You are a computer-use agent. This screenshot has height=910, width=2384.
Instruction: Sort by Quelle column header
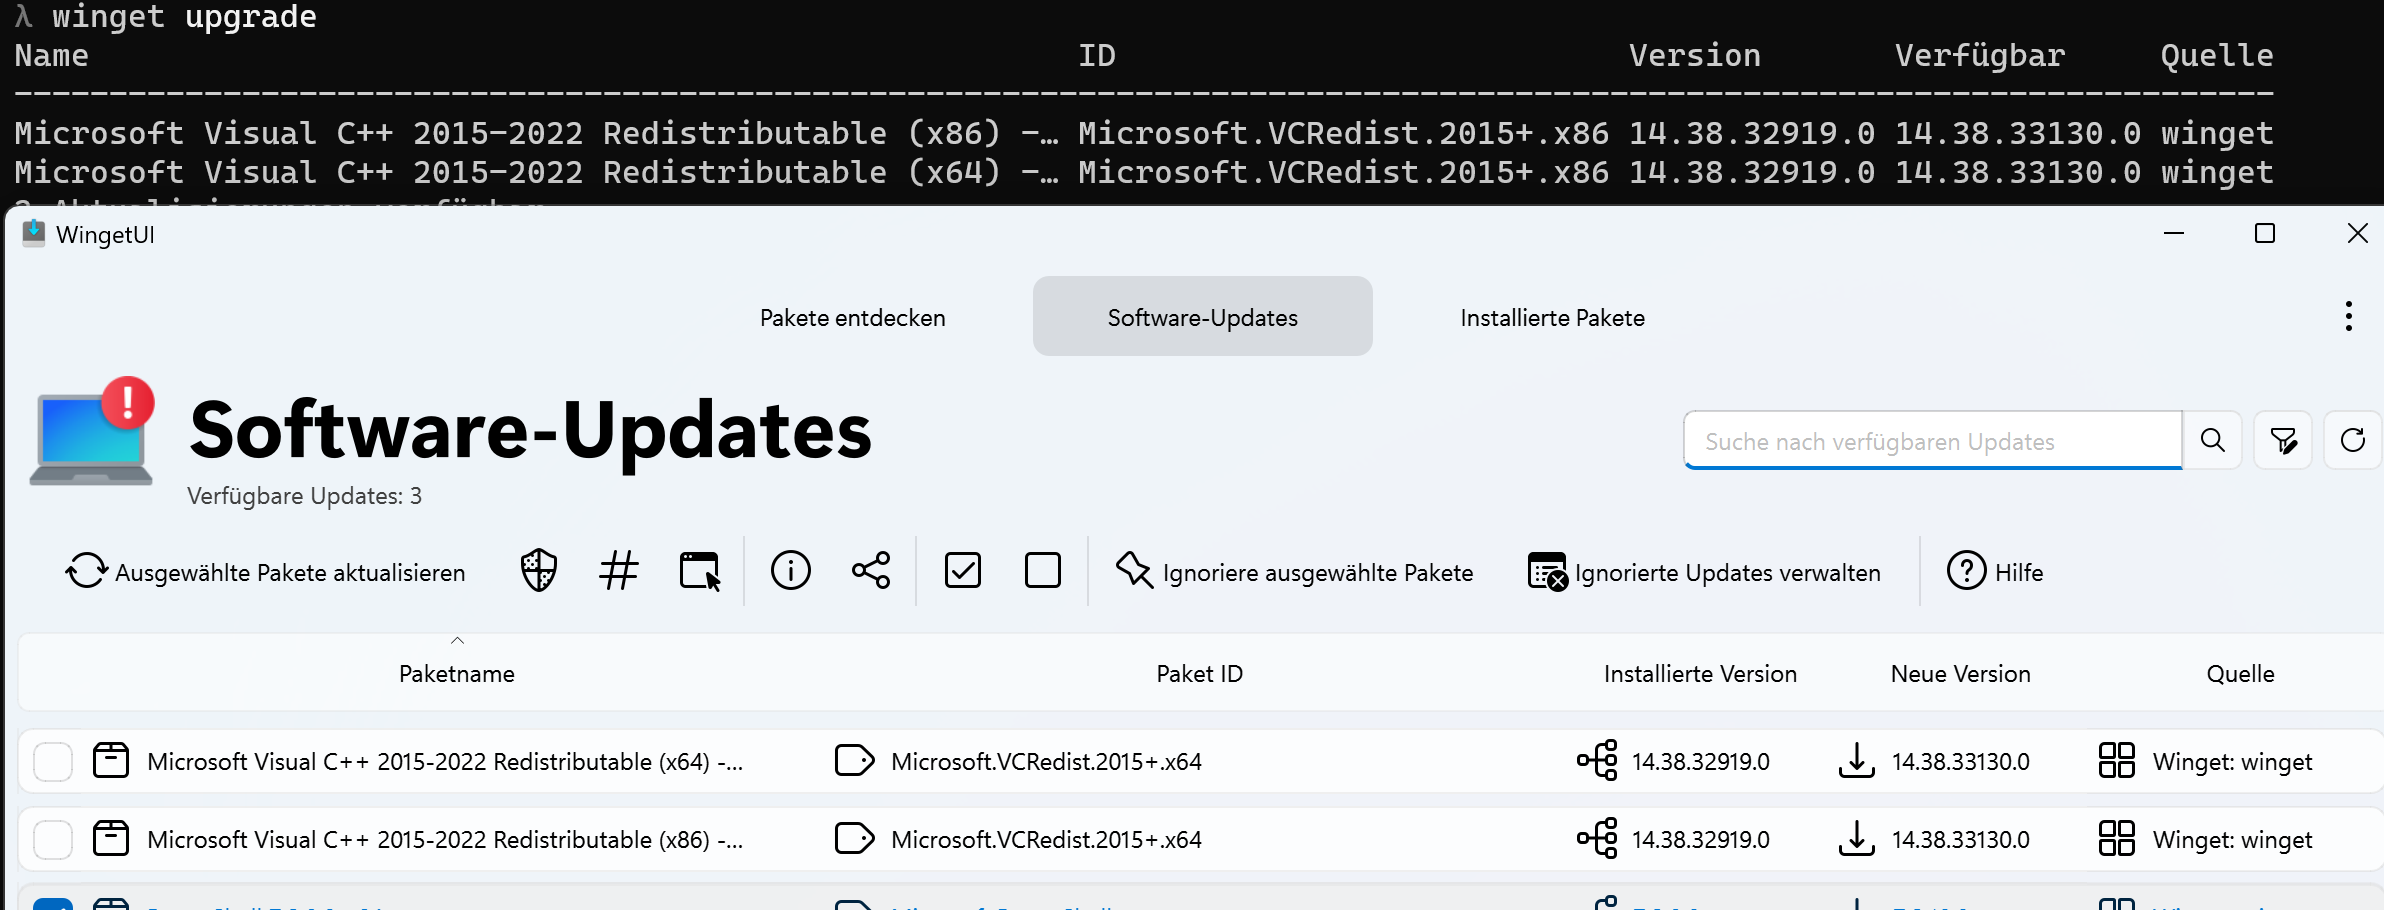2240,673
